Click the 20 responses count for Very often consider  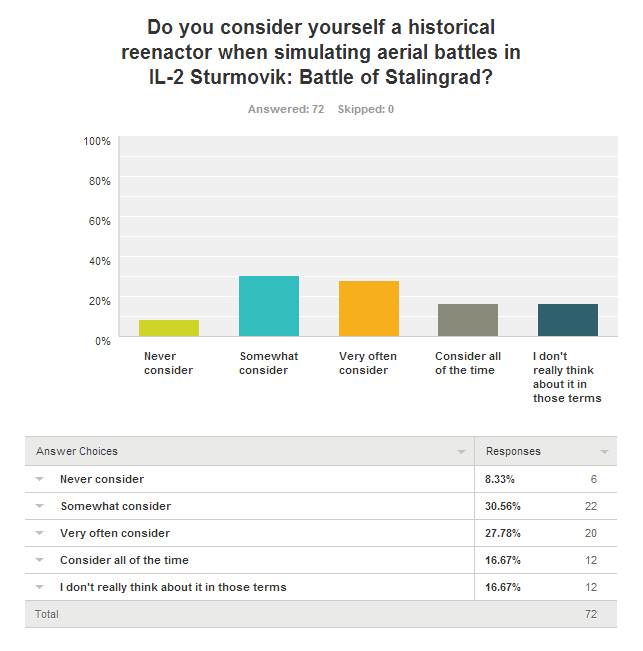[591, 533]
